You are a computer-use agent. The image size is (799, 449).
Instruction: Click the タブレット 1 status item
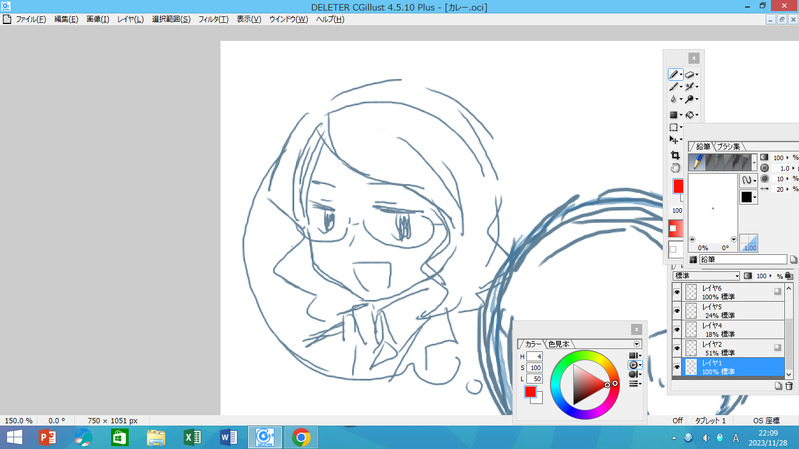710,420
